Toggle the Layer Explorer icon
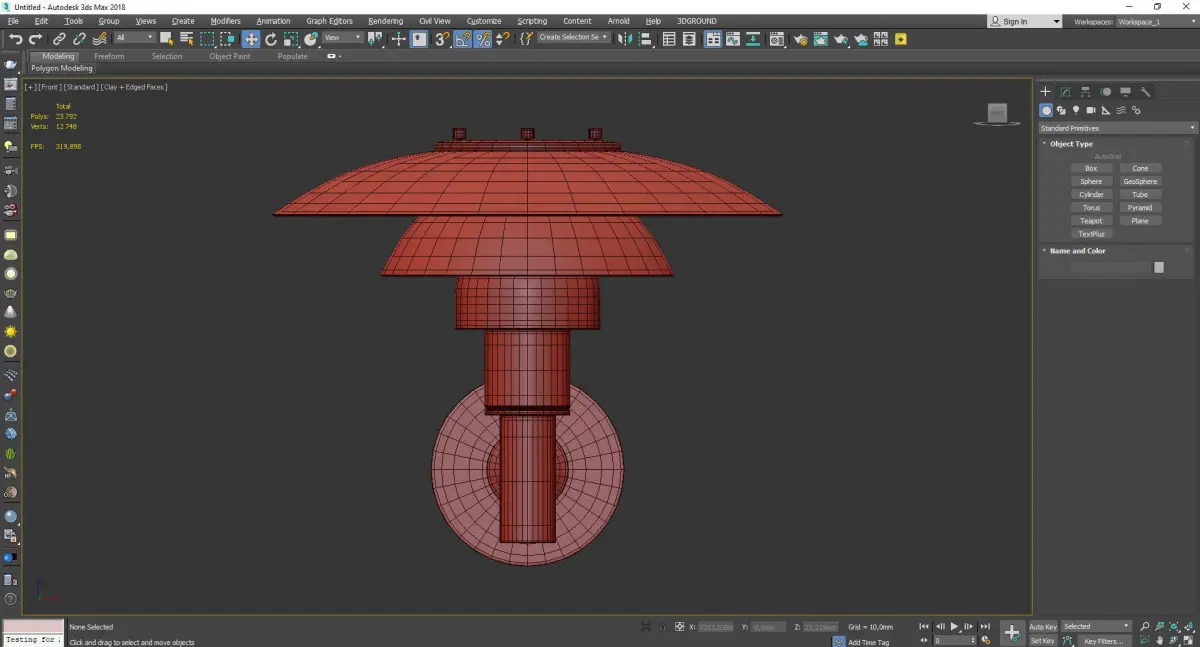The width and height of the screenshot is (1200, 647). (x=689, y=39)
